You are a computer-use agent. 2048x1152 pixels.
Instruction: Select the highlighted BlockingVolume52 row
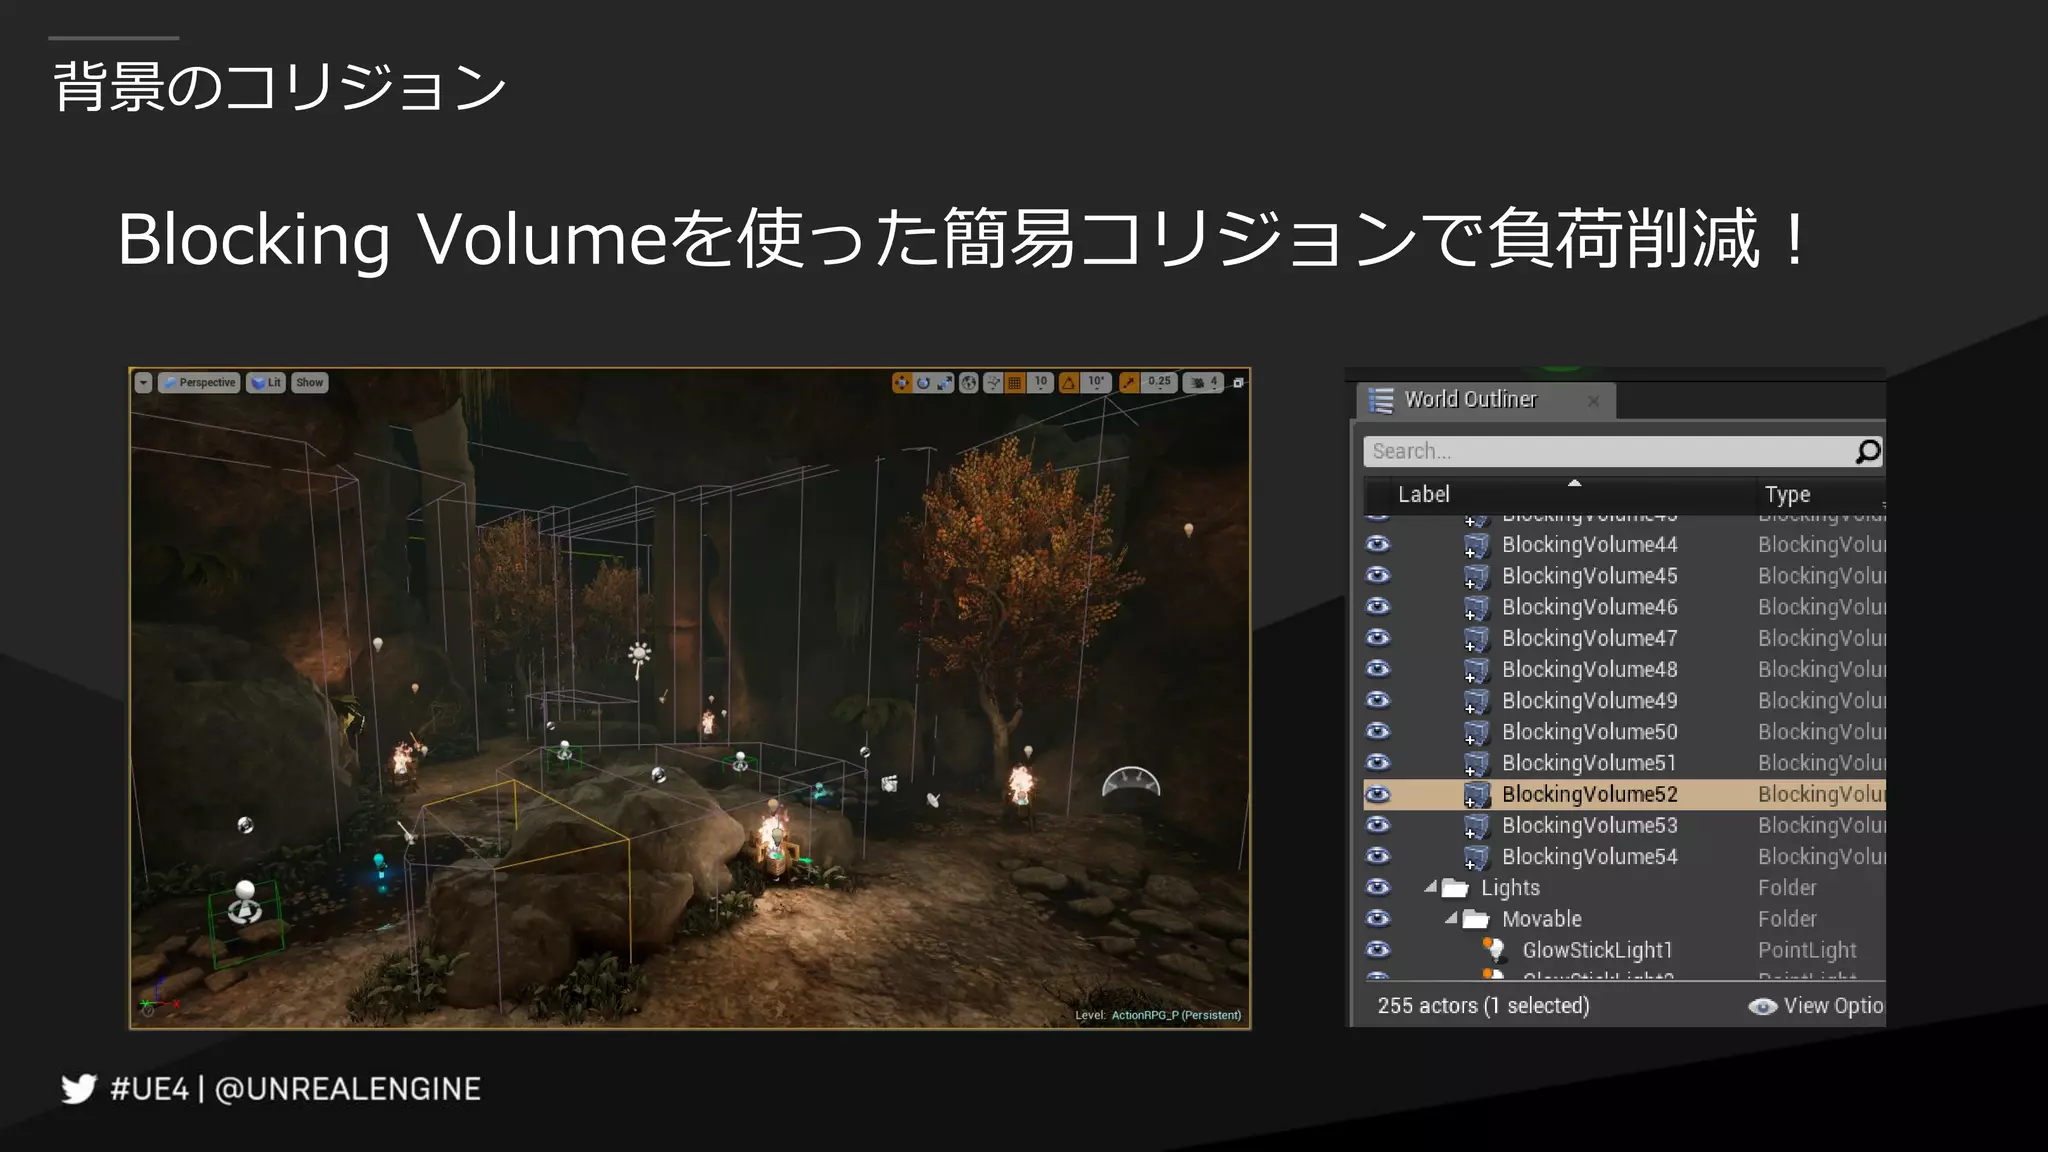pyautogui.click(x=1624, y=794)
